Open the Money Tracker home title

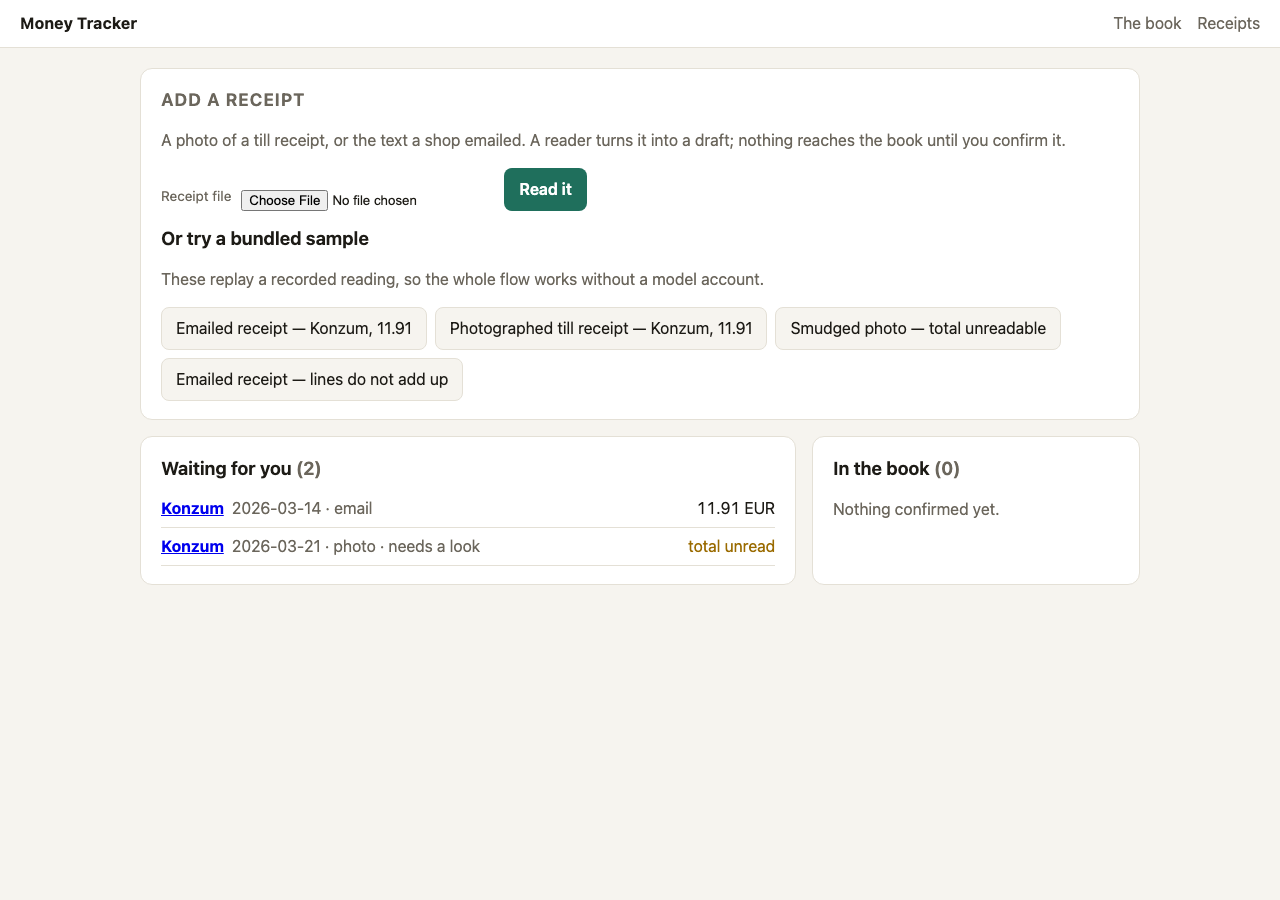tap(78, 23)
